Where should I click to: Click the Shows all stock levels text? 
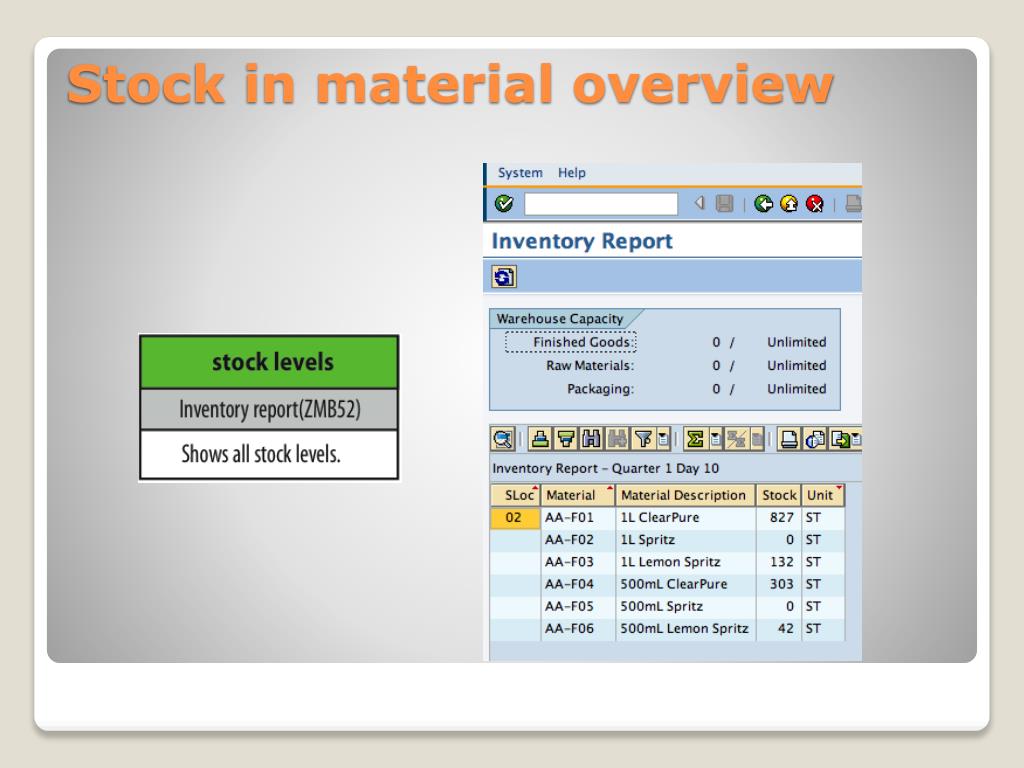(261, 454)
